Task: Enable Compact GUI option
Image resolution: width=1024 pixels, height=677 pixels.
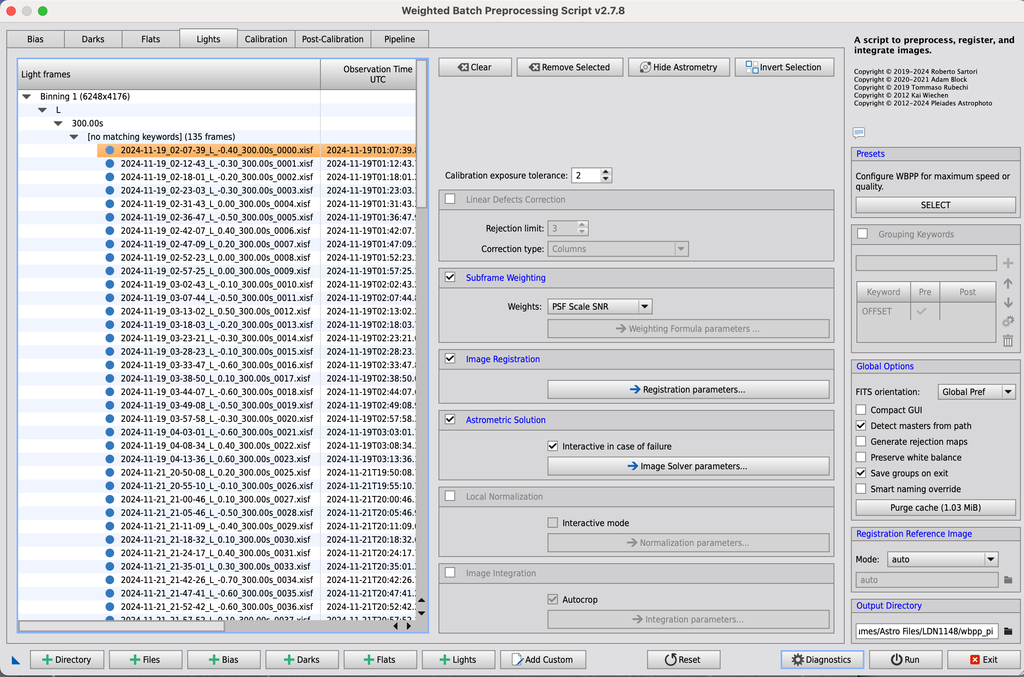Action: click(861, 410)
